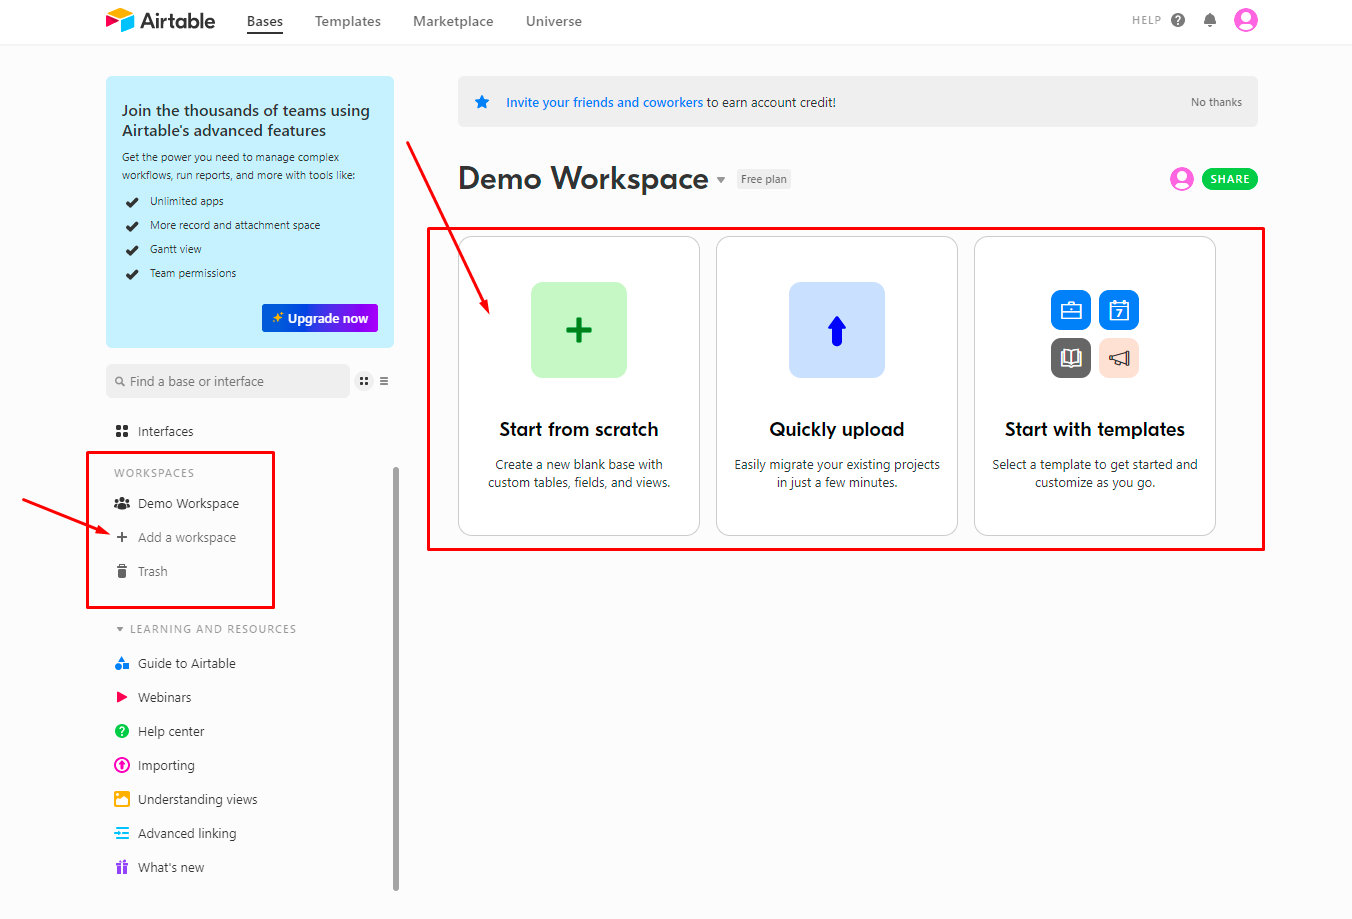This screenshot has width=1352, height=919.
Task: Click the HELP text in header
Action: [x=1146, y=20]
